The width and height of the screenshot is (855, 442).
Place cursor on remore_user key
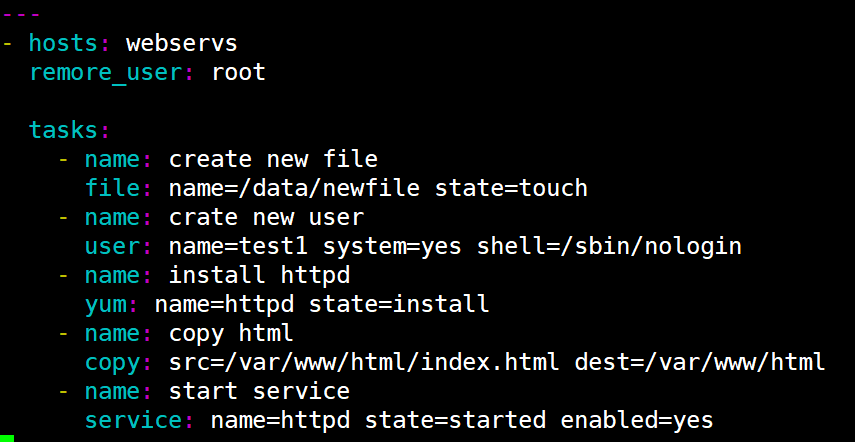[107, 72]
